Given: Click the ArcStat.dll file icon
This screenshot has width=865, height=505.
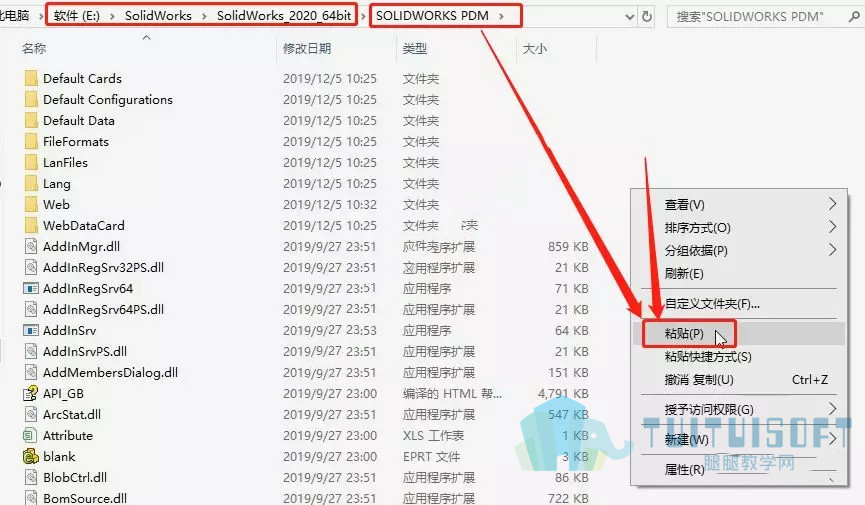Looking at the screenshot, I should 31,414.
